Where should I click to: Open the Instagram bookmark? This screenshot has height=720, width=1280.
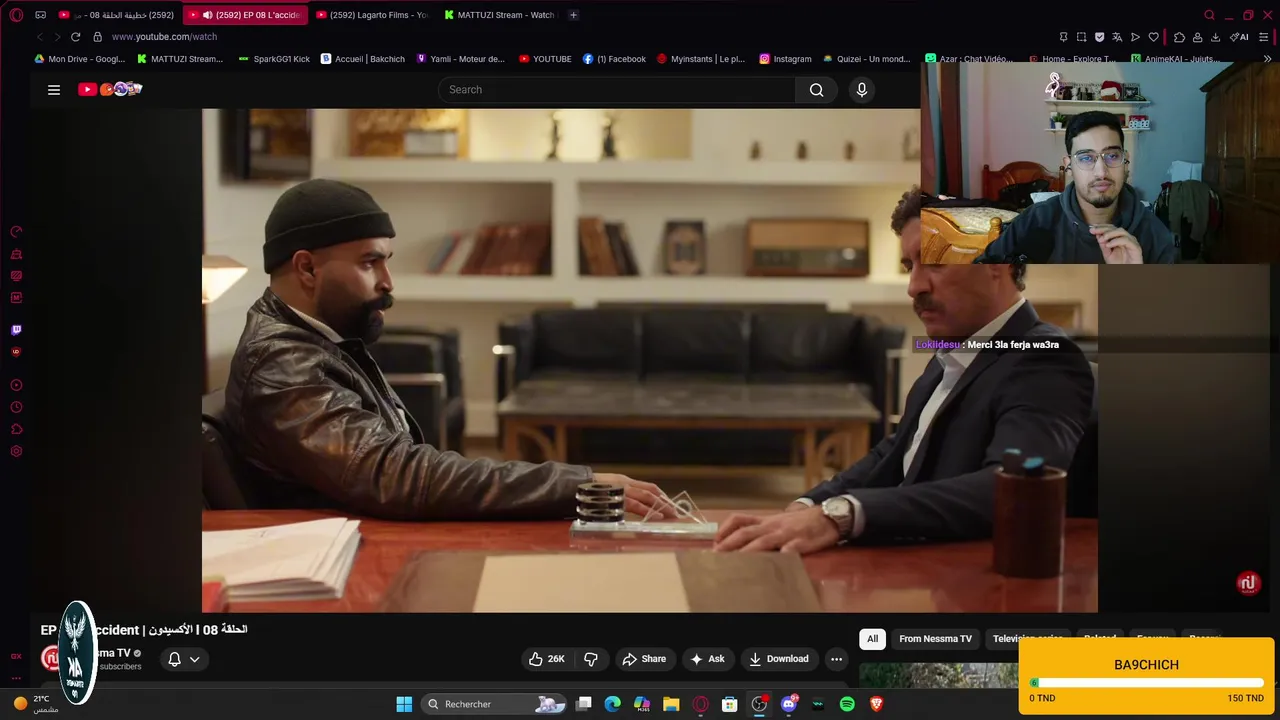(x=785, y=59)
